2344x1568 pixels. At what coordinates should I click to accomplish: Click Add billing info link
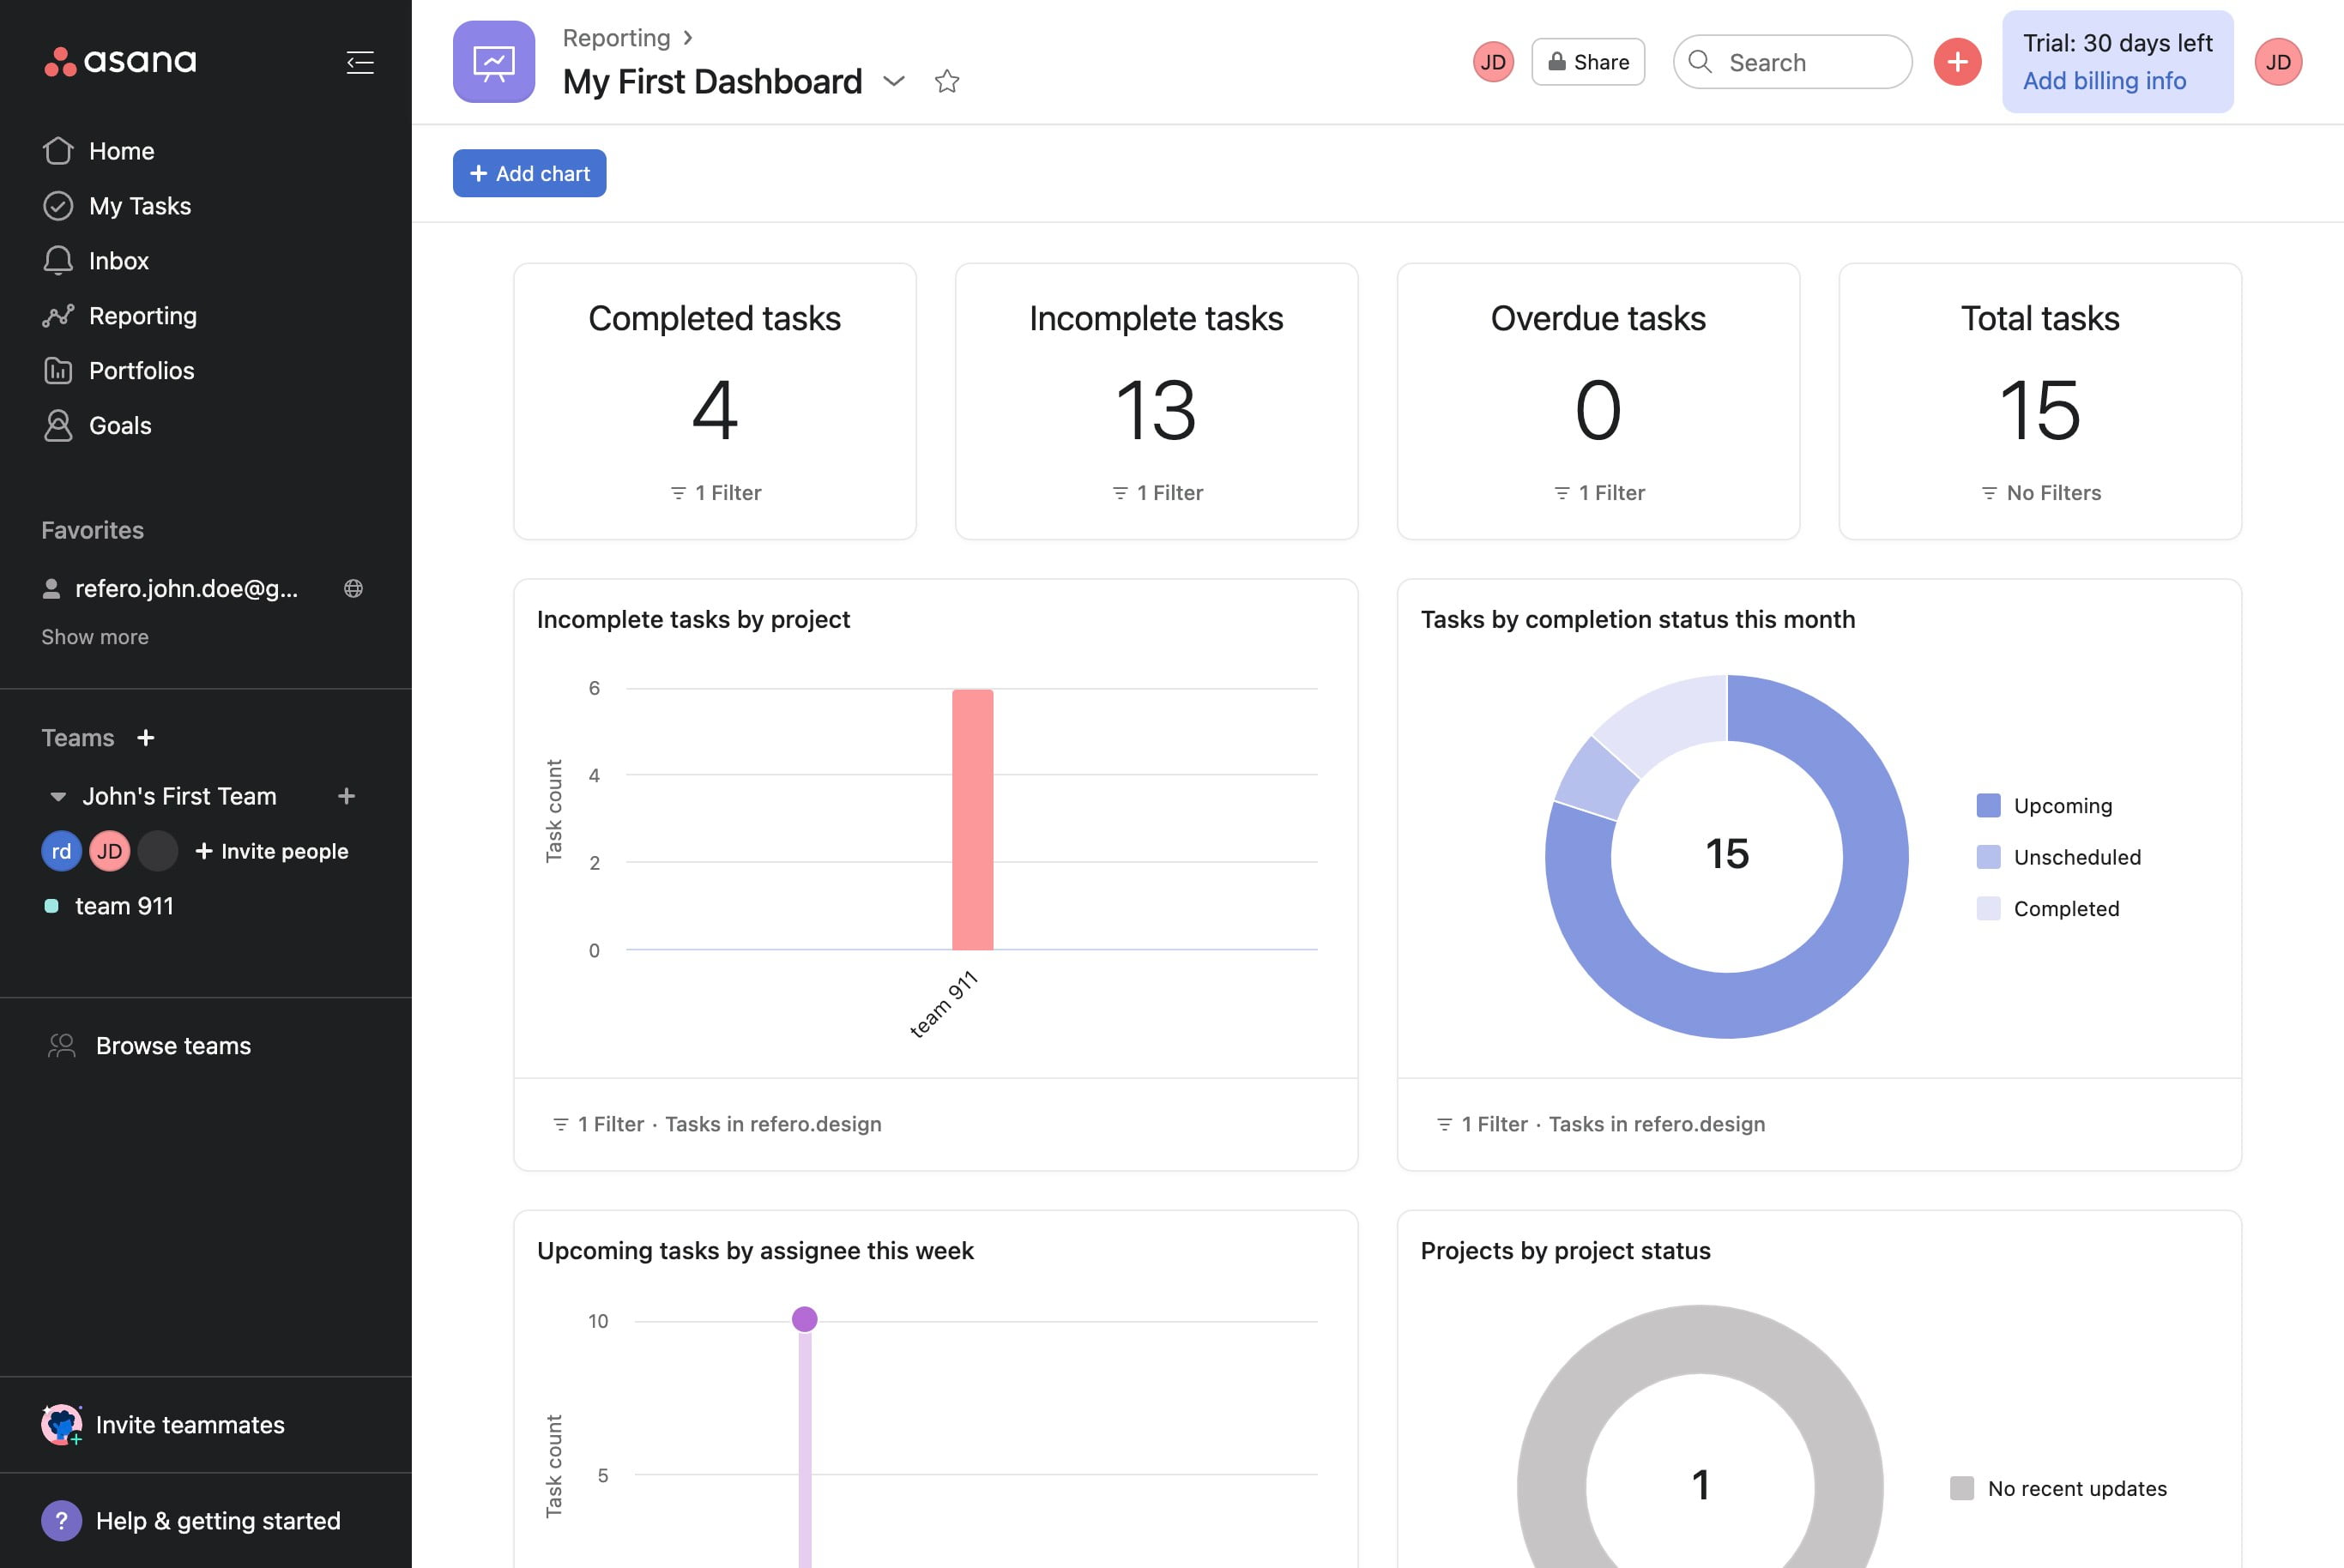(2104, 81)
